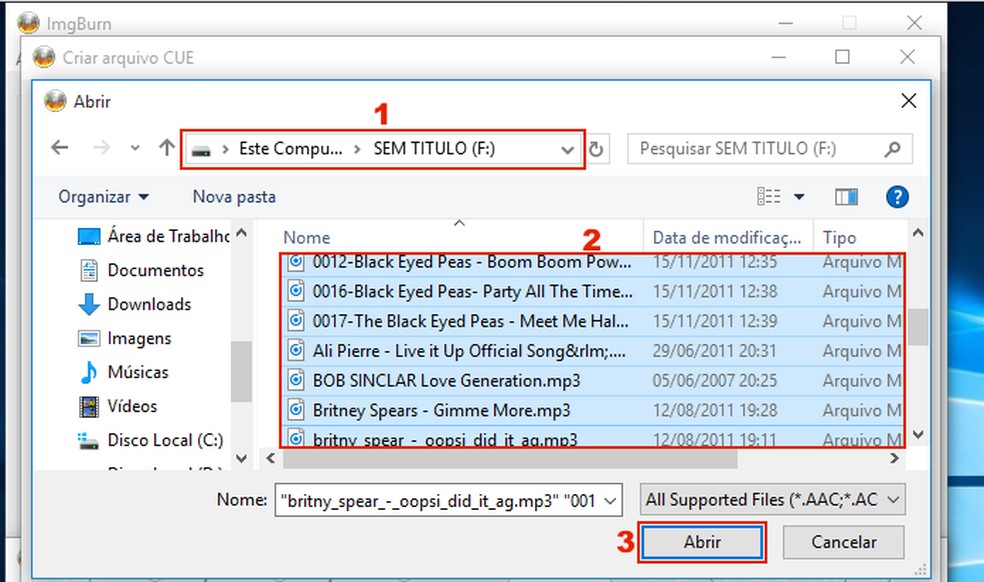Click the Documentos page icon
The image size is (984, 582).
(x=89, y=271)
